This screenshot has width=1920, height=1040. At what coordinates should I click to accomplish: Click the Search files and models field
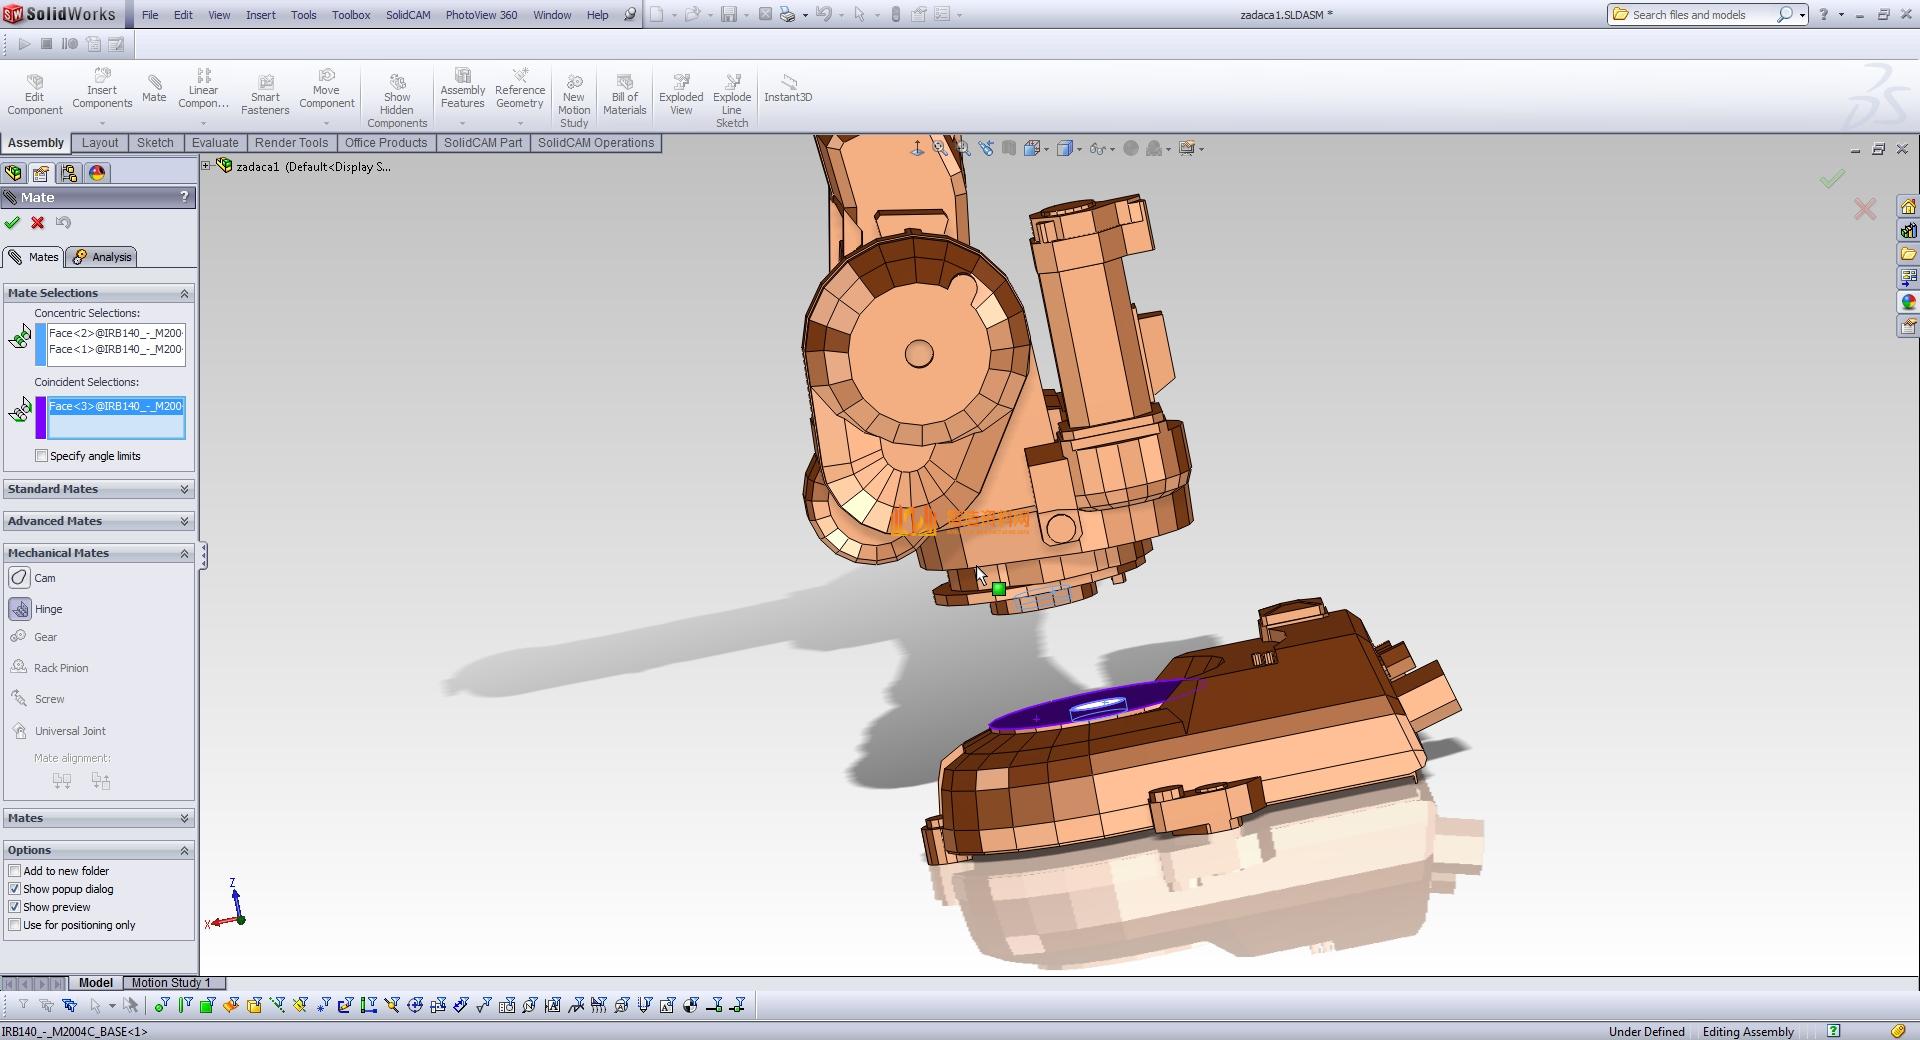tap(1700, 15)
